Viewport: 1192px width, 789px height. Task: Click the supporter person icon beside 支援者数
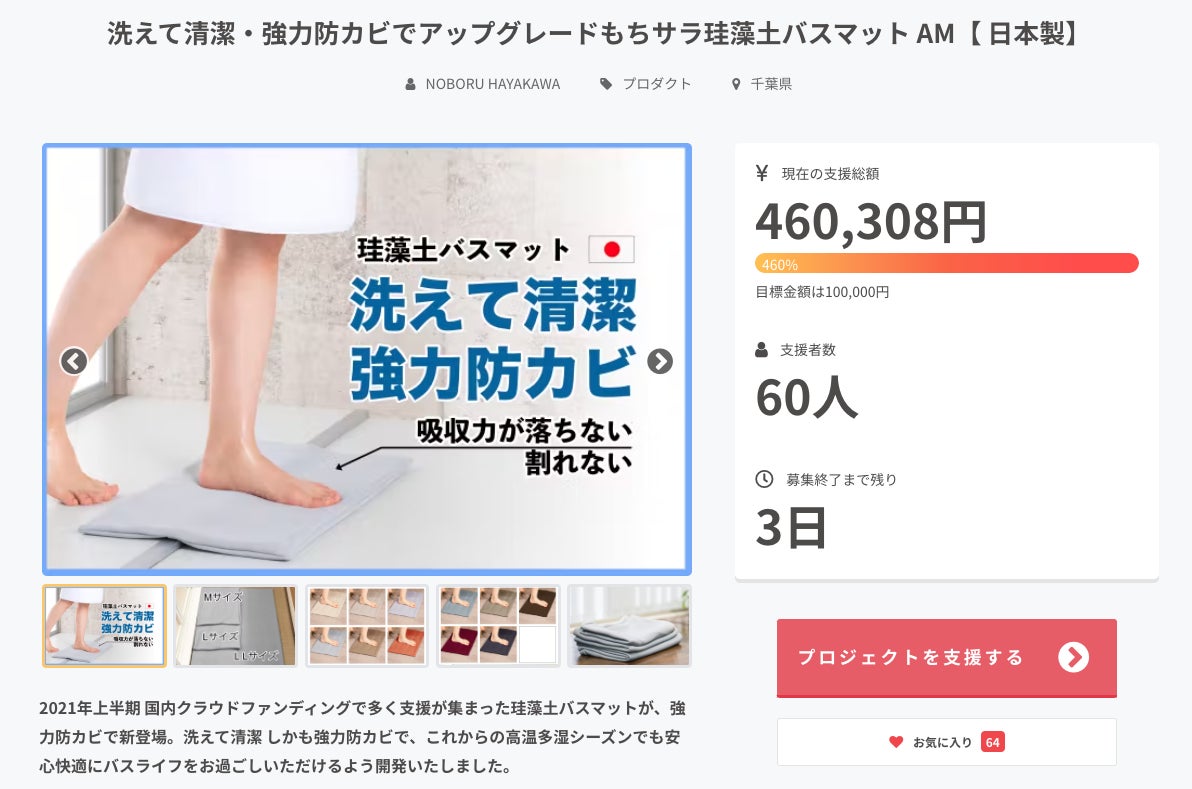click(x=762, y=350)
